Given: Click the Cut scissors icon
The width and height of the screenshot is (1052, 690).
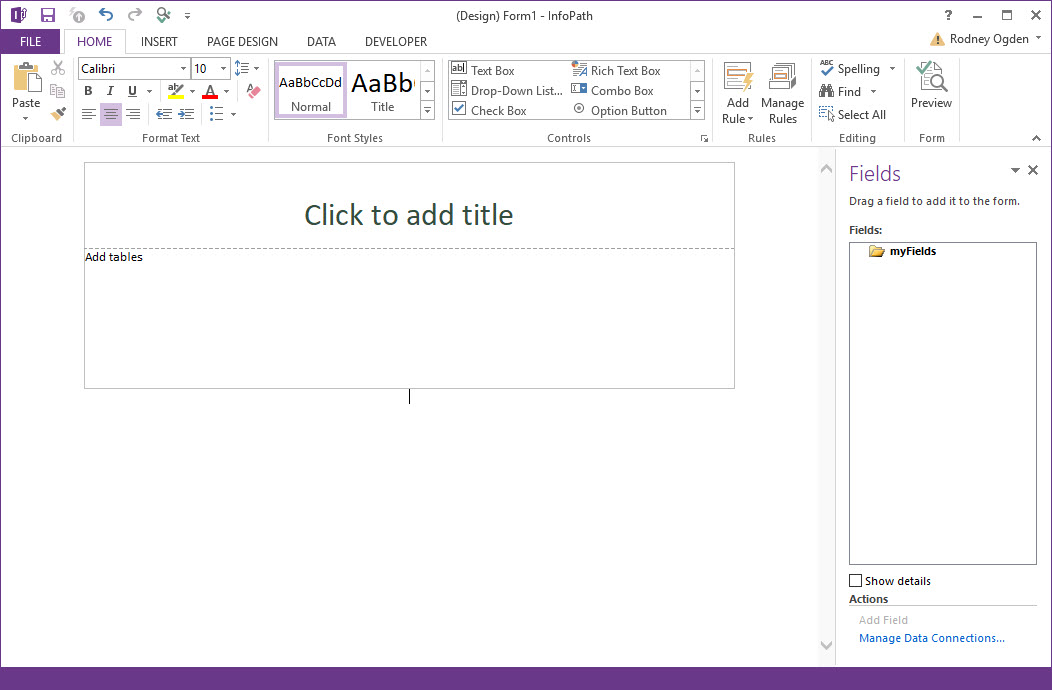Looking at the screenshot, I should tap(58, 68).
